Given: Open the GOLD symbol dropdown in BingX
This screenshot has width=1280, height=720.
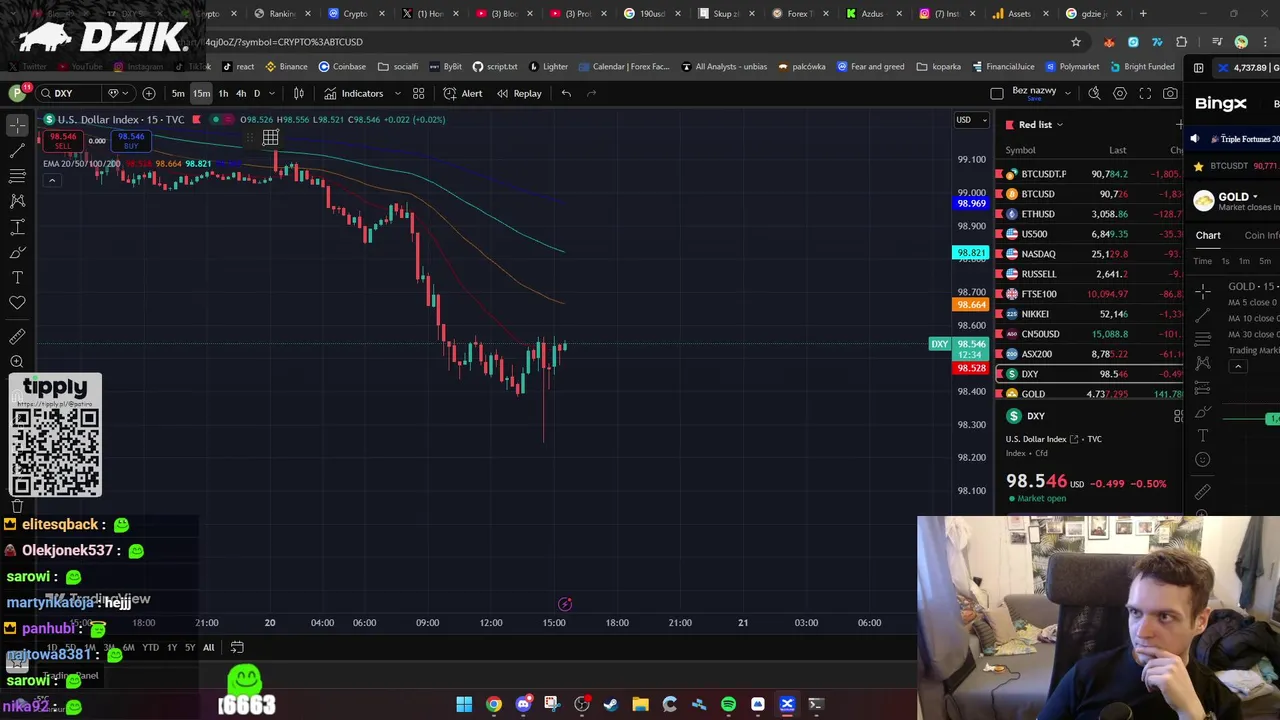Looking at the screenshot, I should [x=1254, y=197].
